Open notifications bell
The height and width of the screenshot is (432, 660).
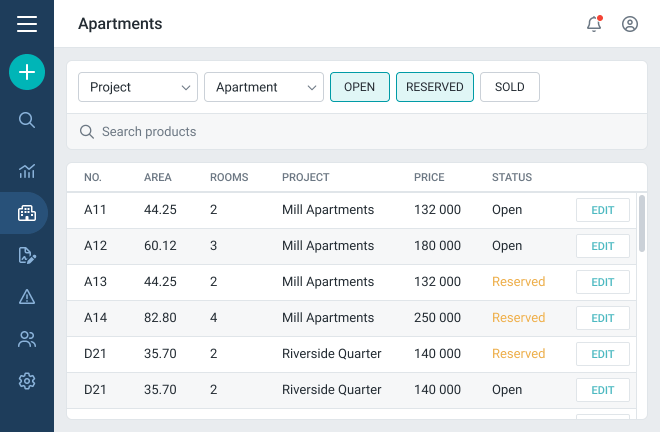[x=594, y=24]
